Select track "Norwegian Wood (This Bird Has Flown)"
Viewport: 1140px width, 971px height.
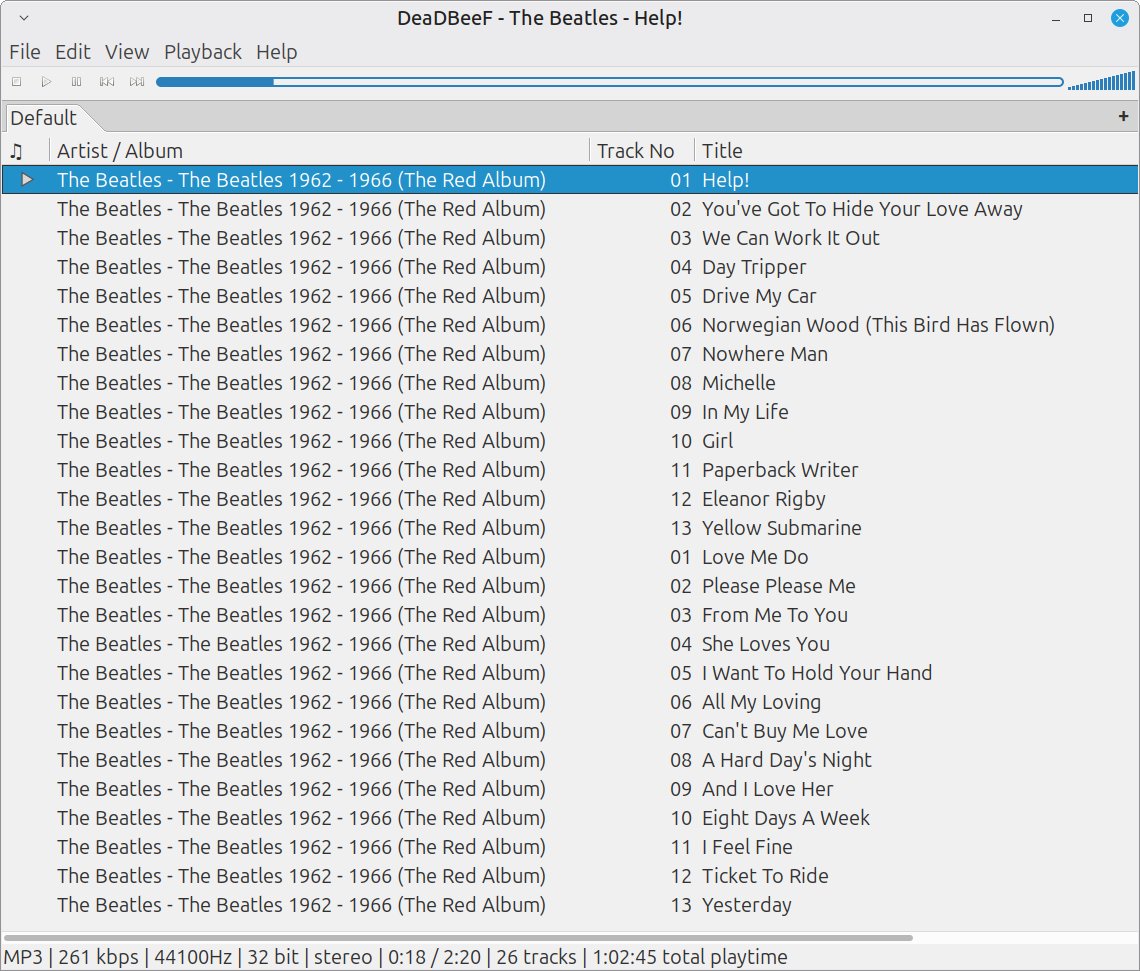coord(570,325)
